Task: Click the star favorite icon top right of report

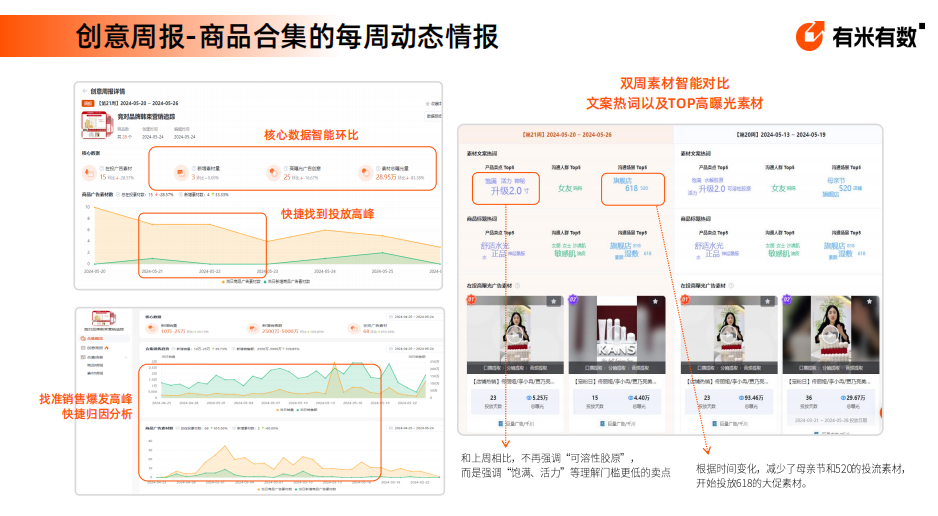Action: [428, 103]
